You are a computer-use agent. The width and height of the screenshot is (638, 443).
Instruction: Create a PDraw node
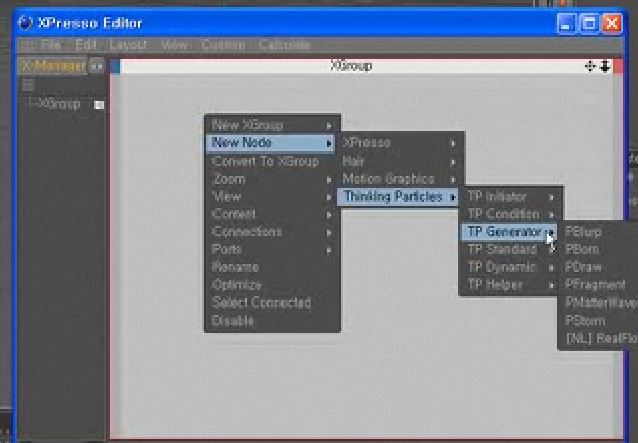tap(598, 267)
